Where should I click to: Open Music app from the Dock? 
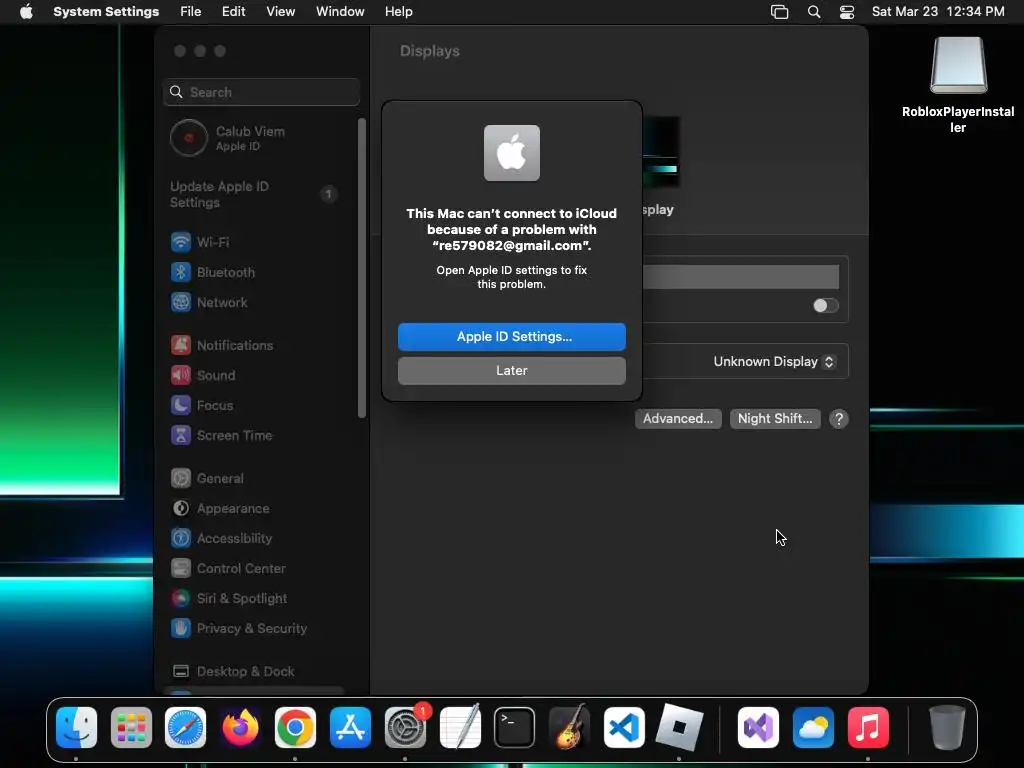coord(868,728)
